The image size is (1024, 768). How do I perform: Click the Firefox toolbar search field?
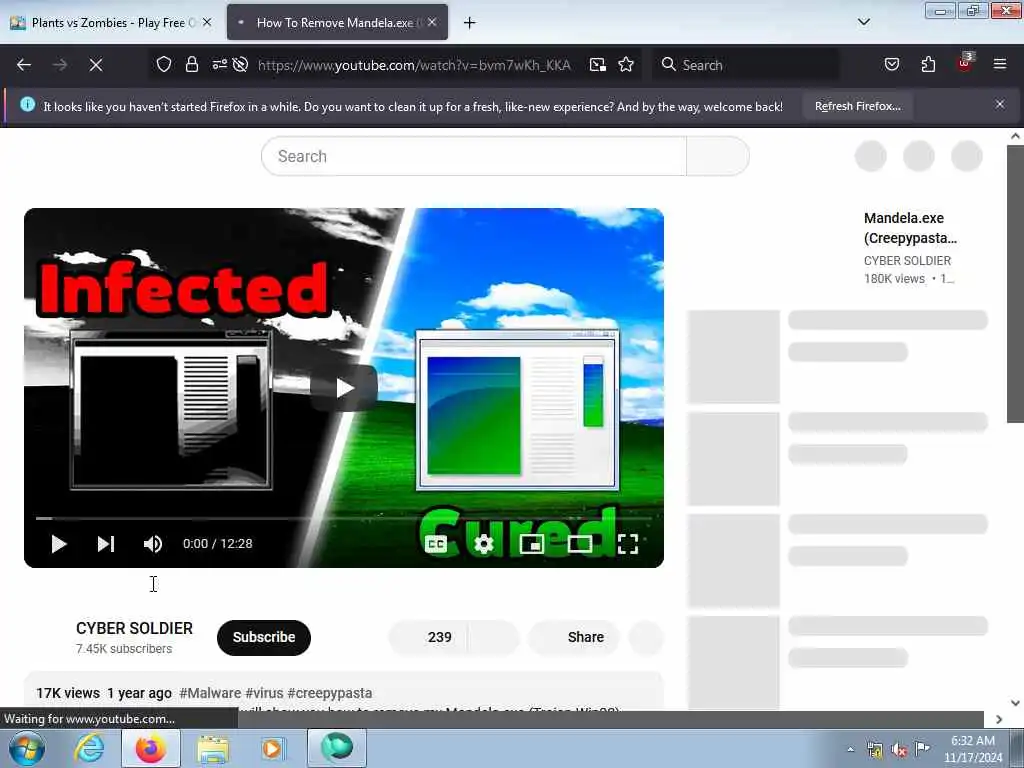click(747, 65)
